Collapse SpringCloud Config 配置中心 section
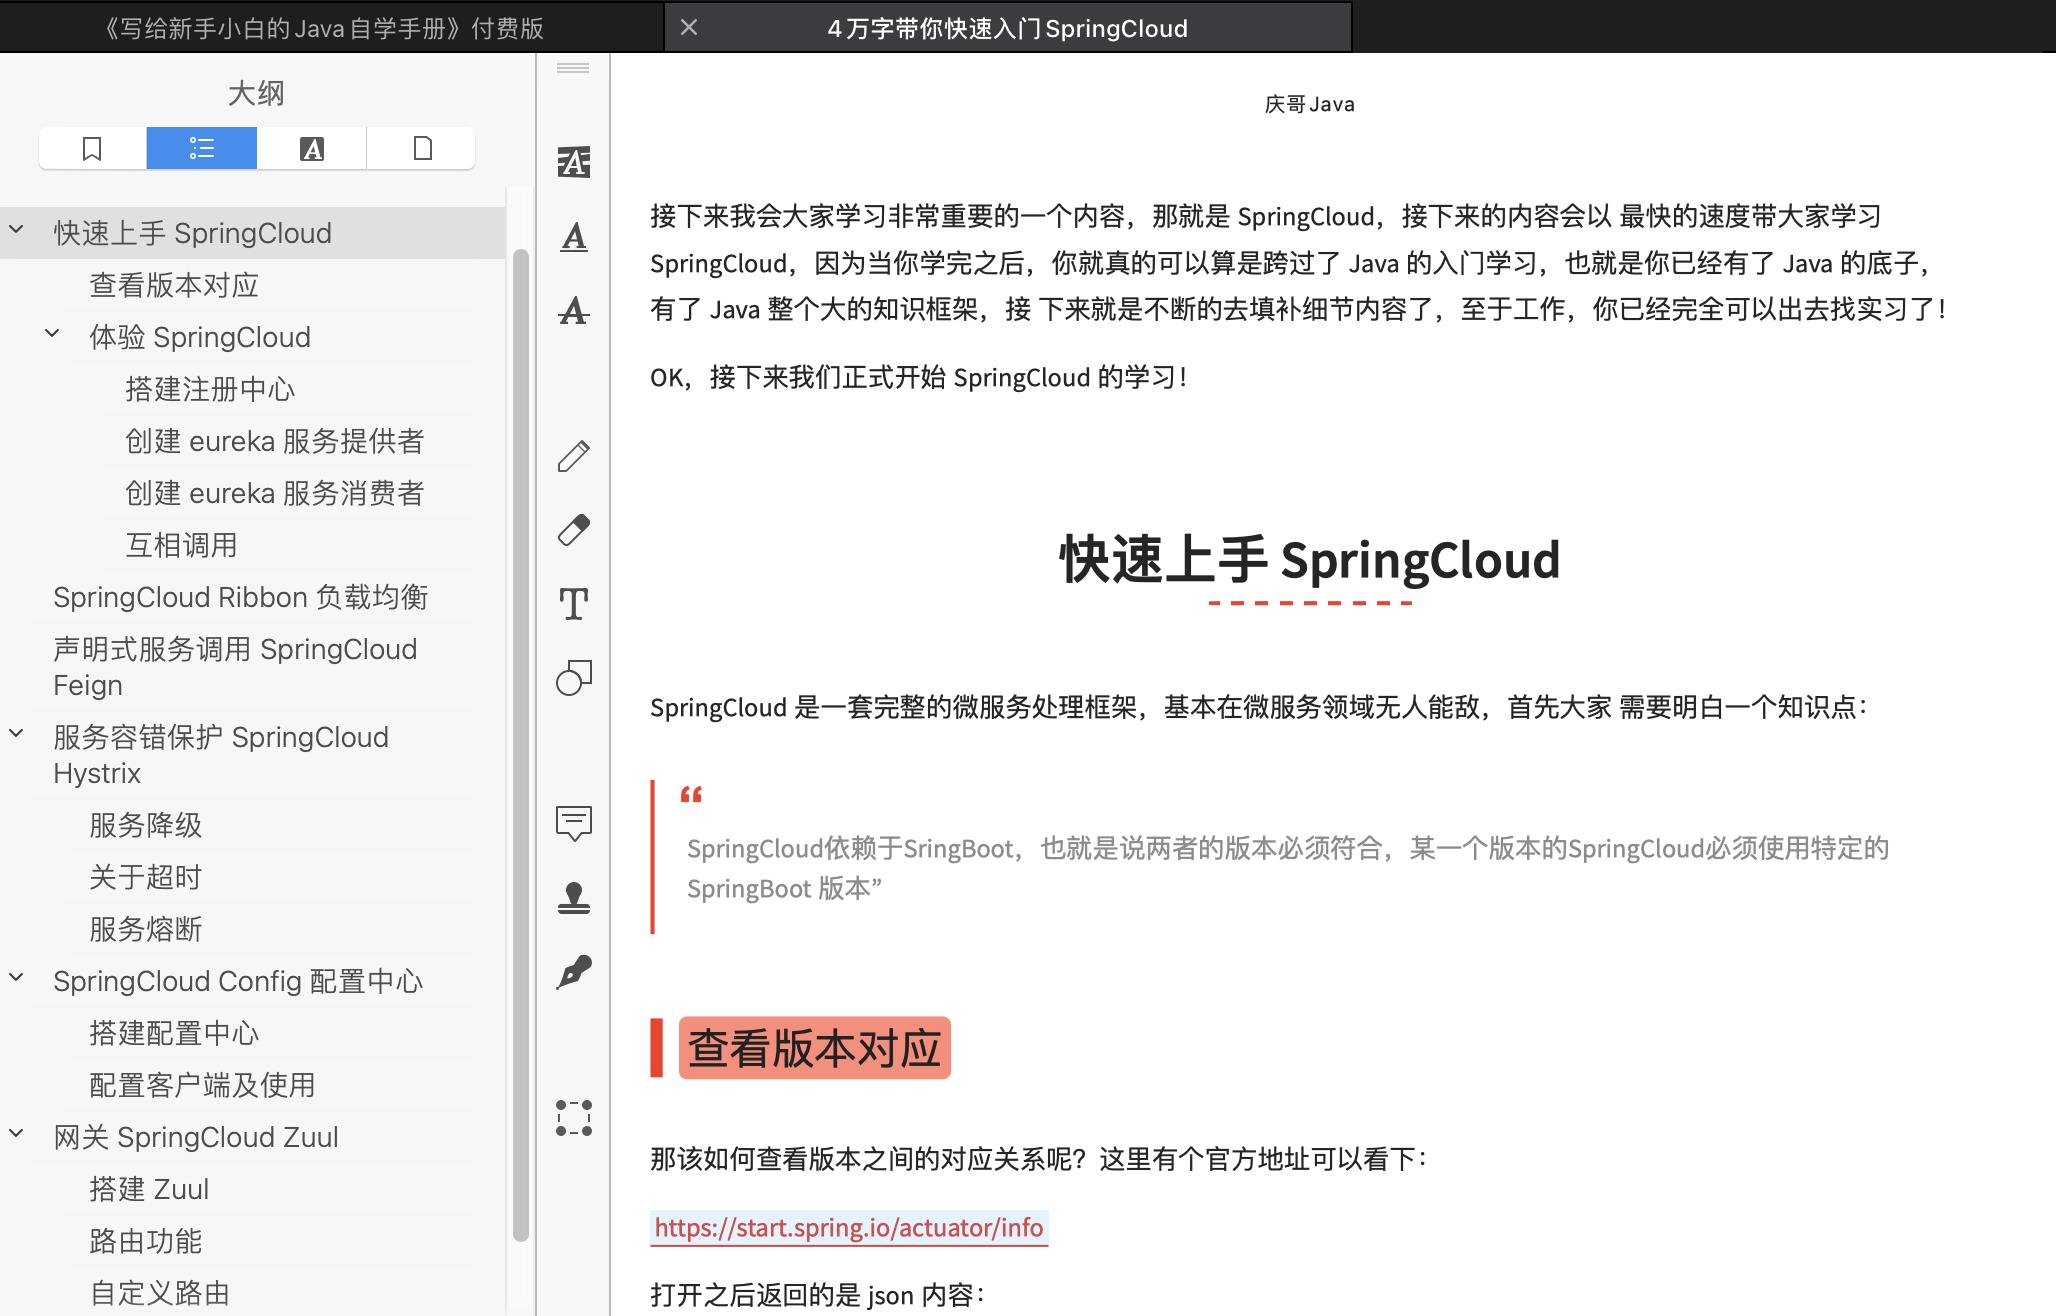The width and height of the screenshot is (2056, 1316). (x=17, y=978)
